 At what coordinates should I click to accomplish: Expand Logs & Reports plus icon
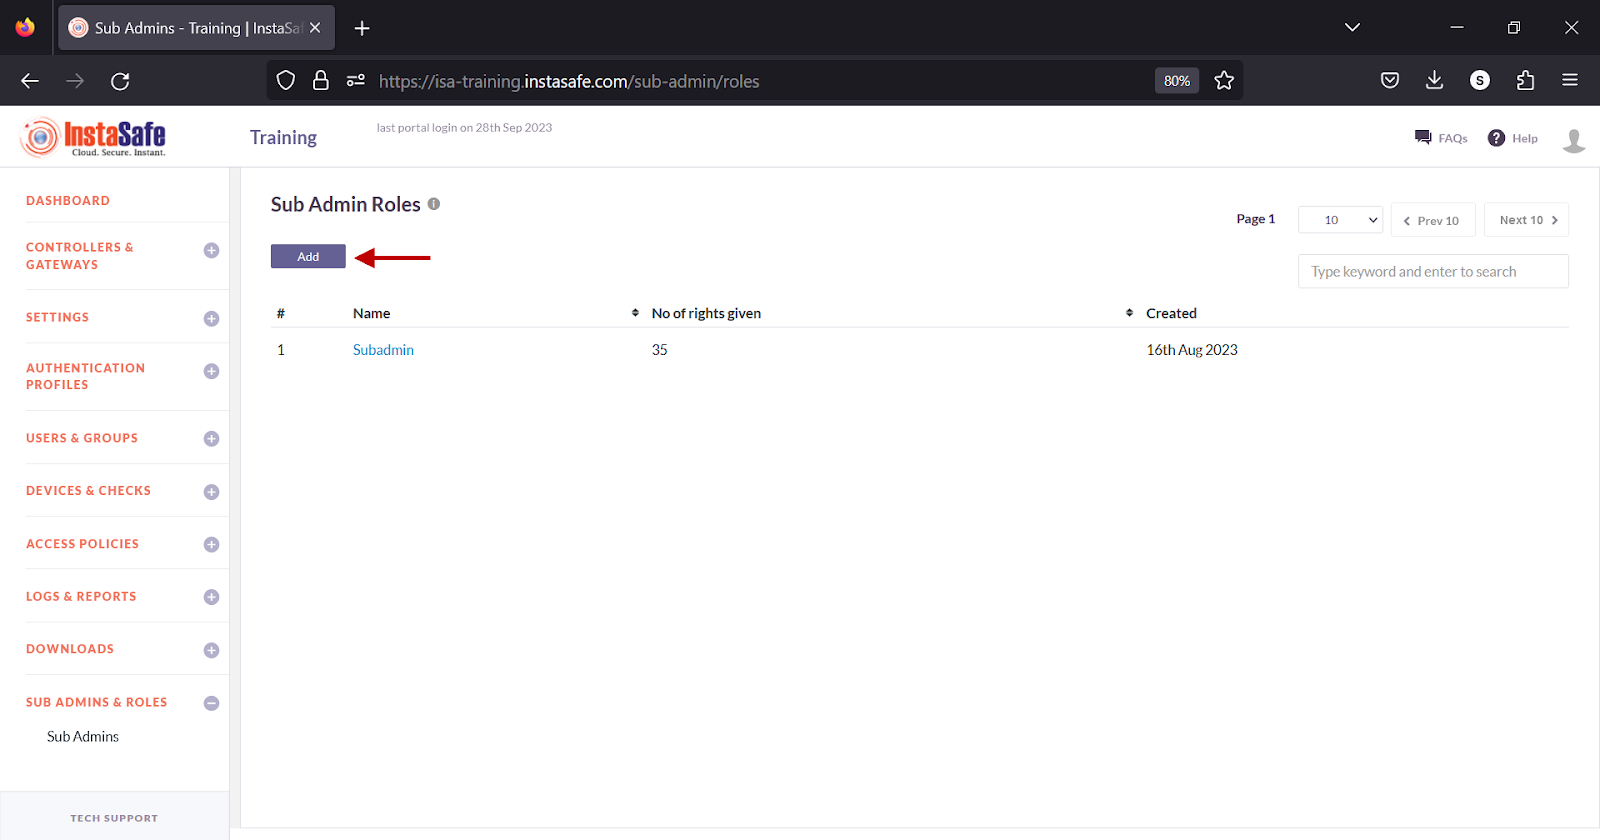point(211,597)
